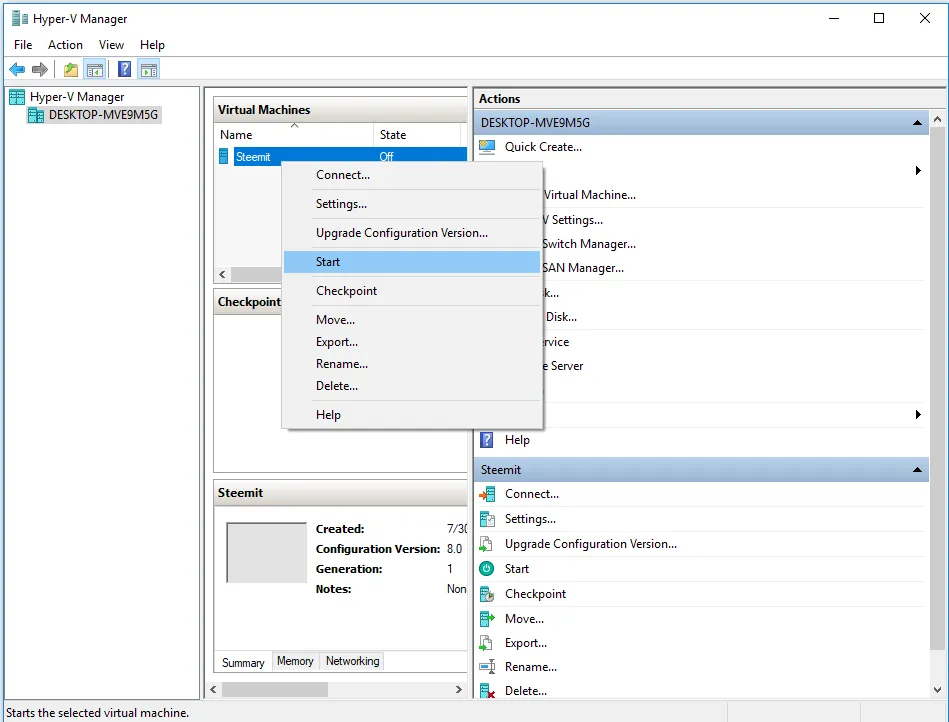Click the Steemit virtual machine row icon
The width and height of the screenshot is (949, 722).
coord(223,157)
